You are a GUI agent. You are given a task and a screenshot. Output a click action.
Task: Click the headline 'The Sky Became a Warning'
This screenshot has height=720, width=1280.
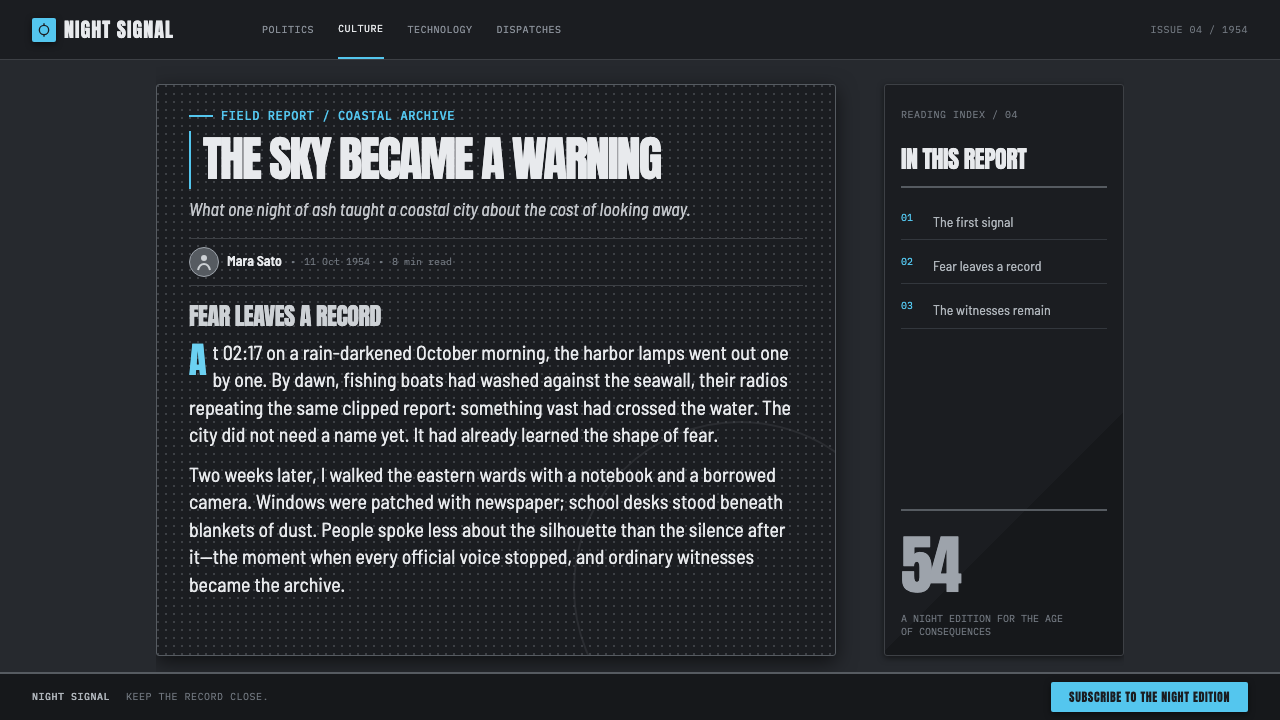(x=432, y=160)
